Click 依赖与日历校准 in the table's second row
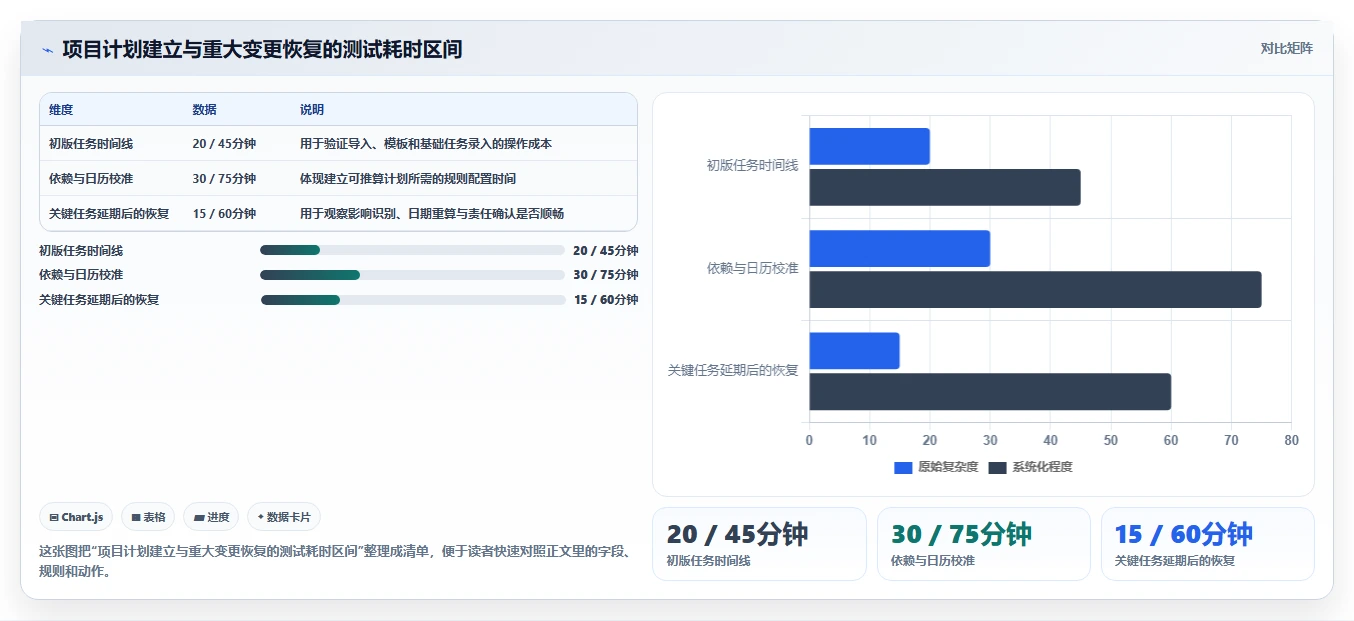This screenshot has height=621, width=1354. pyautogui.click(x=91, y=179)
